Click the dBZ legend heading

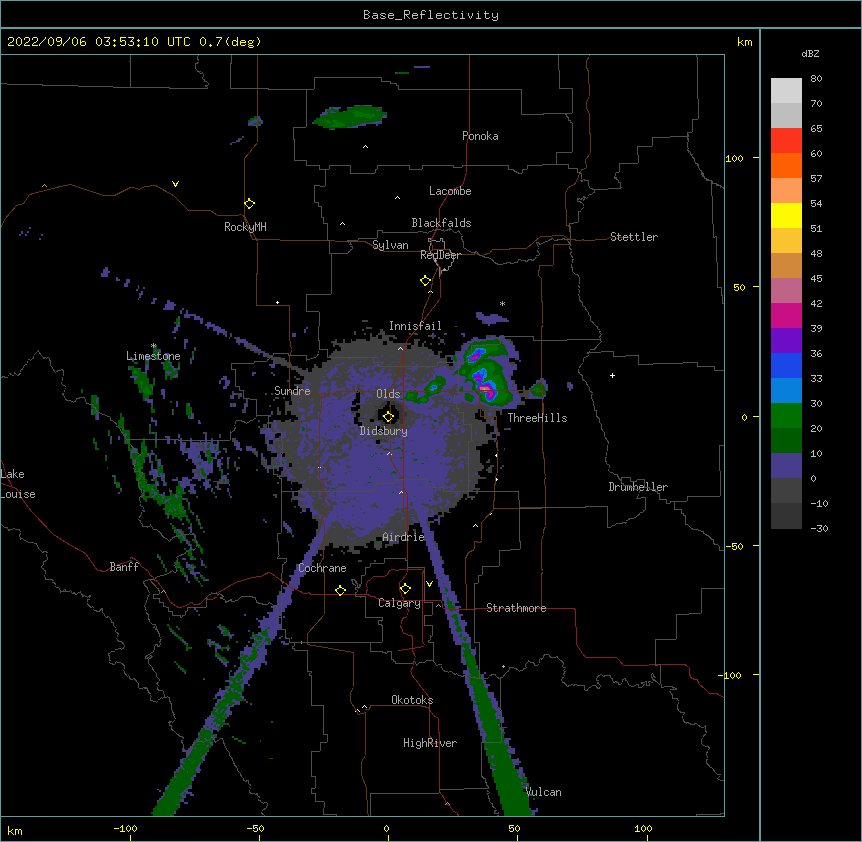[810, 53]
